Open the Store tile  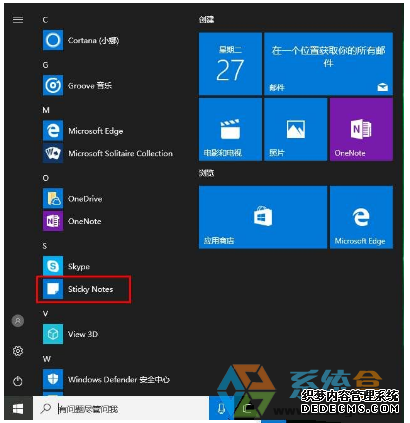[x=263, y=217]
